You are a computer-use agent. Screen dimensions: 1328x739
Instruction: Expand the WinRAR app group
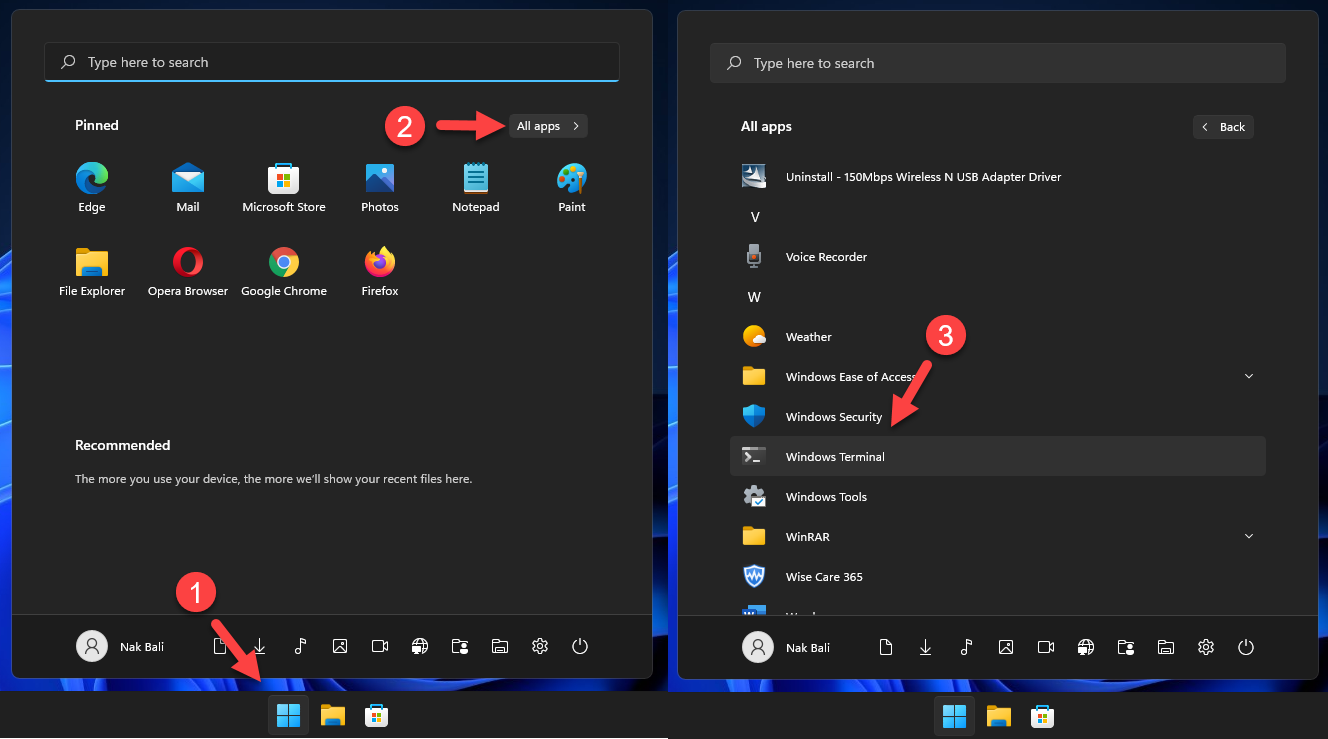point(1248,536)
